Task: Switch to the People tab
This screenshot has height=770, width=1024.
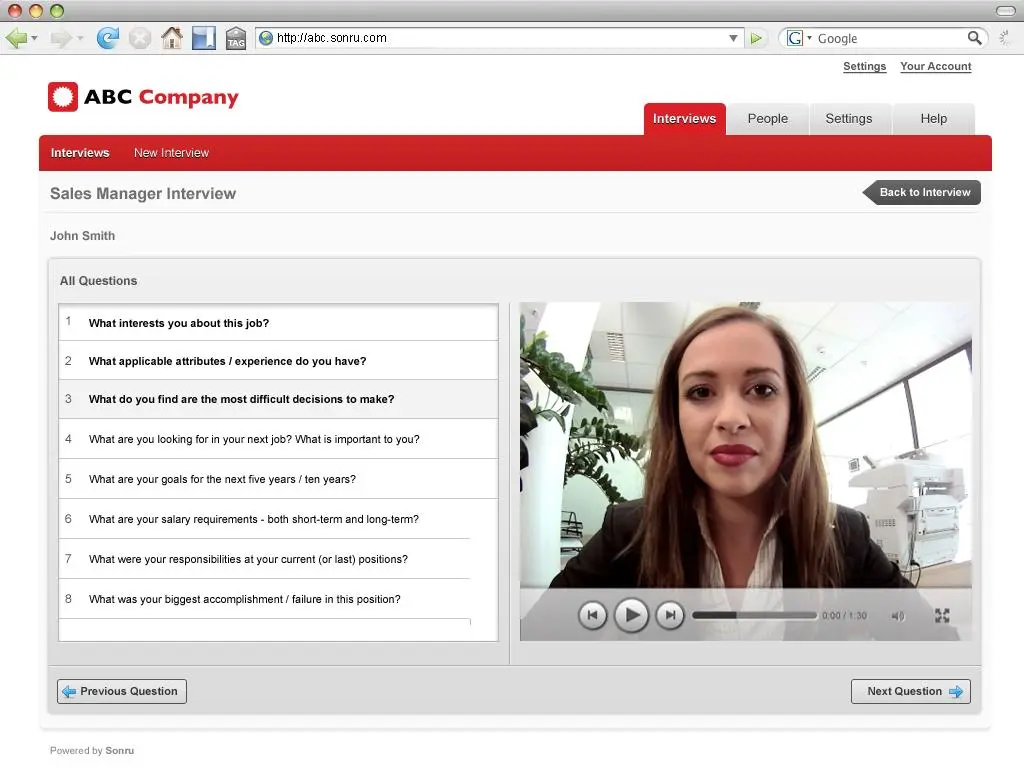Action: (x=767, y=118)
